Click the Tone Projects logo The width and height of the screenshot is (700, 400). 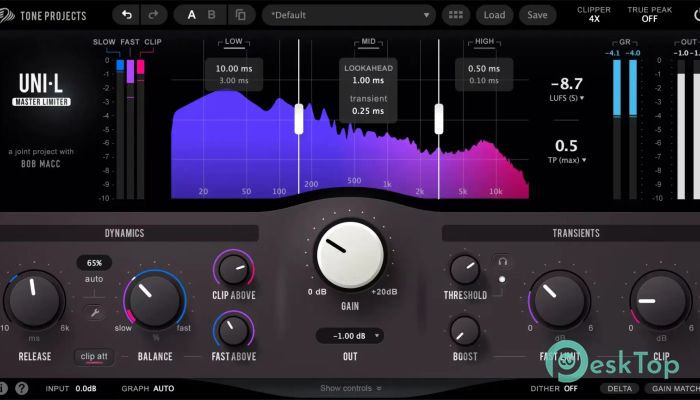[43, 16]
